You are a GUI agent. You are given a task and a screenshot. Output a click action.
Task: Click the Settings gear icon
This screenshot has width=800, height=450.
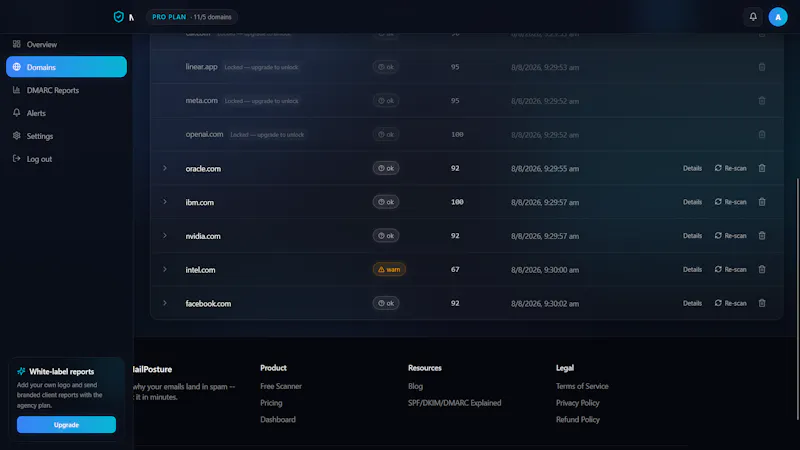pyautogui.click(x=17, y=136)
